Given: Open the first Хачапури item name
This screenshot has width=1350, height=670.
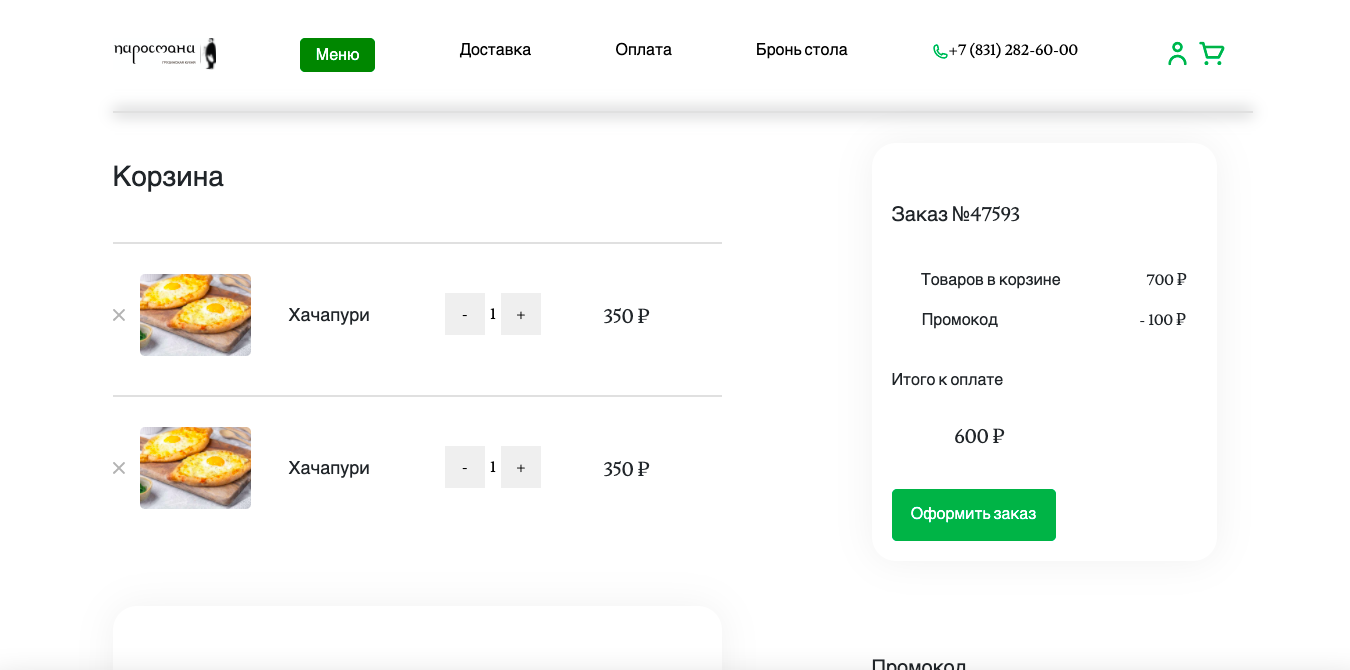Looking at the screenshot, I should pyautogui.click(x=329, y=315).
